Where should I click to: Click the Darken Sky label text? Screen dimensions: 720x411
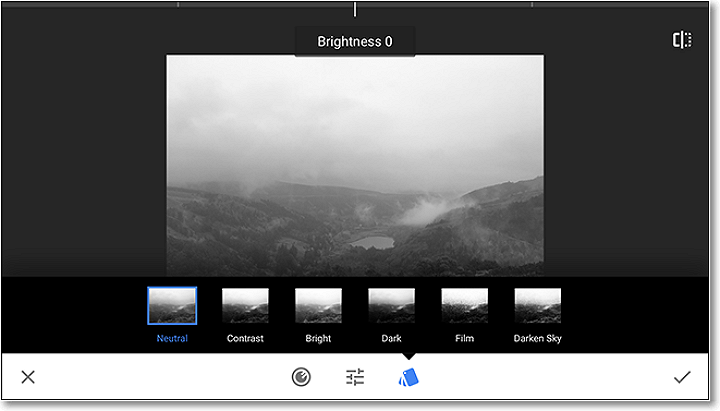(538, 338)
